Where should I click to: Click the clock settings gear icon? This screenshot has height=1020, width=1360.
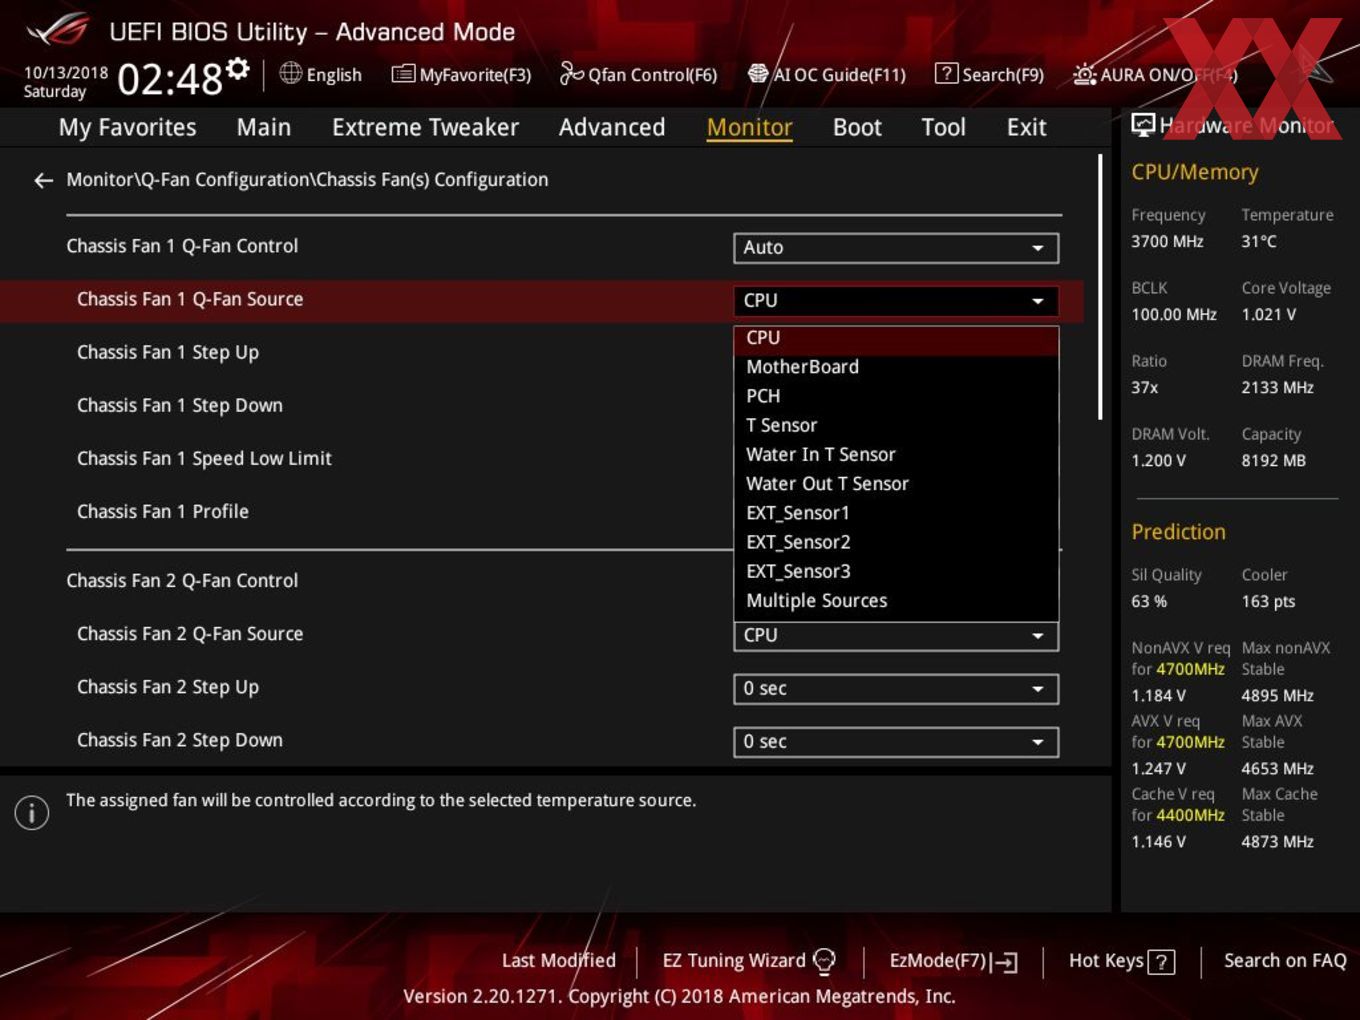coord(237,68)
